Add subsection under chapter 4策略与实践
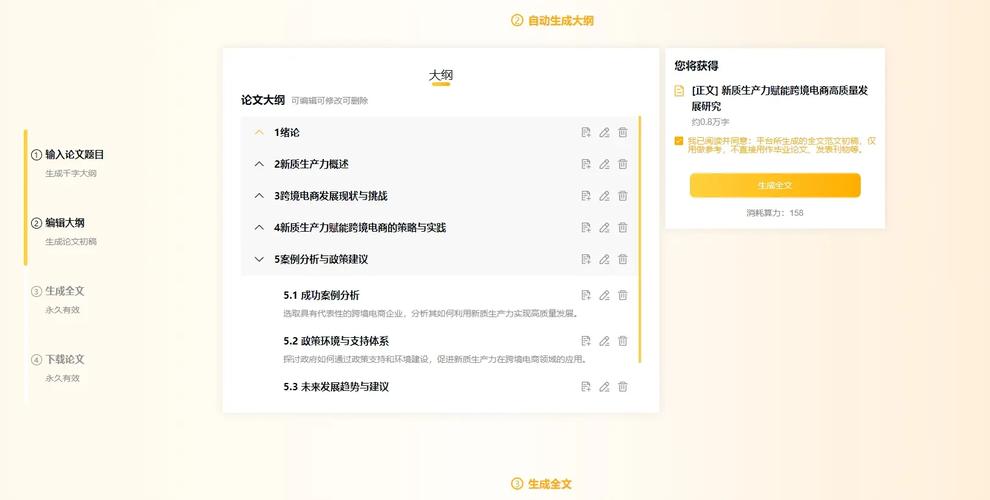990x500 pixels. point(586,227)
